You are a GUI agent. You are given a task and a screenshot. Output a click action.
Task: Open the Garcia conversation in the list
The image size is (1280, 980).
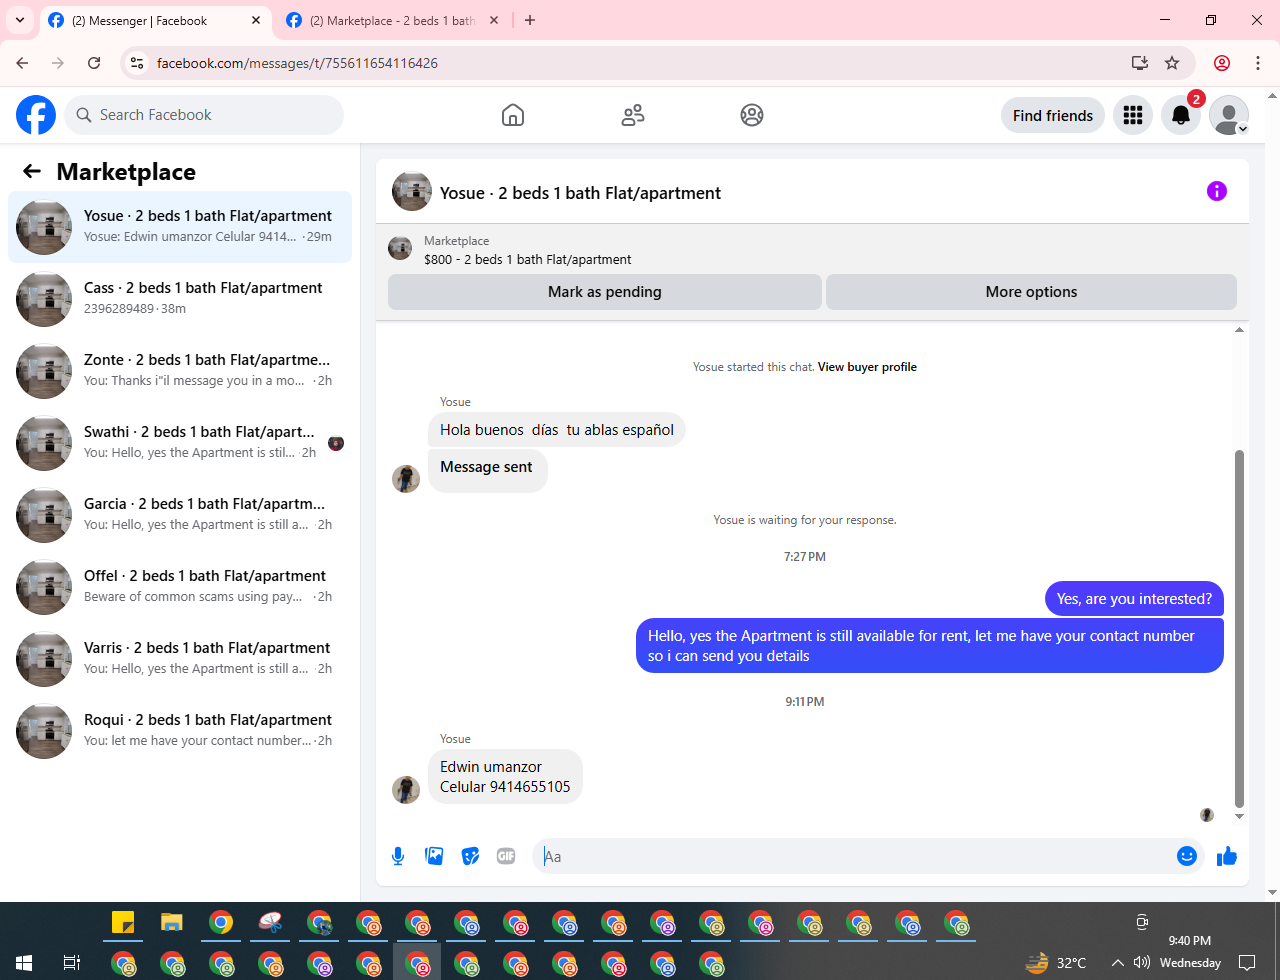180,515
